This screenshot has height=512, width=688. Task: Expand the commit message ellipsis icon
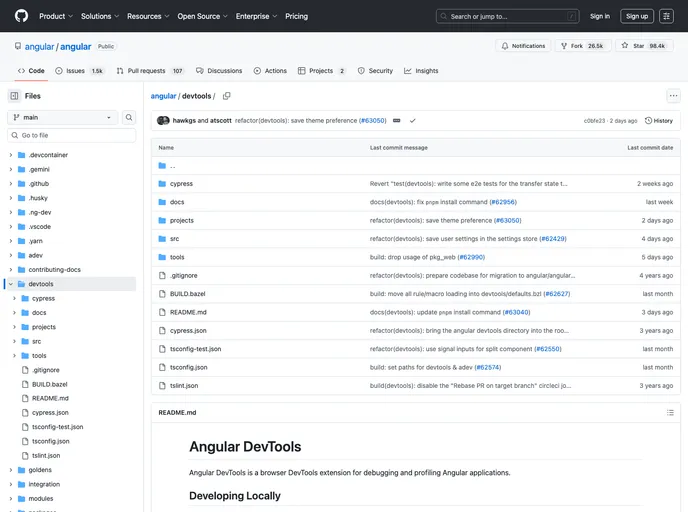point(397,120)
